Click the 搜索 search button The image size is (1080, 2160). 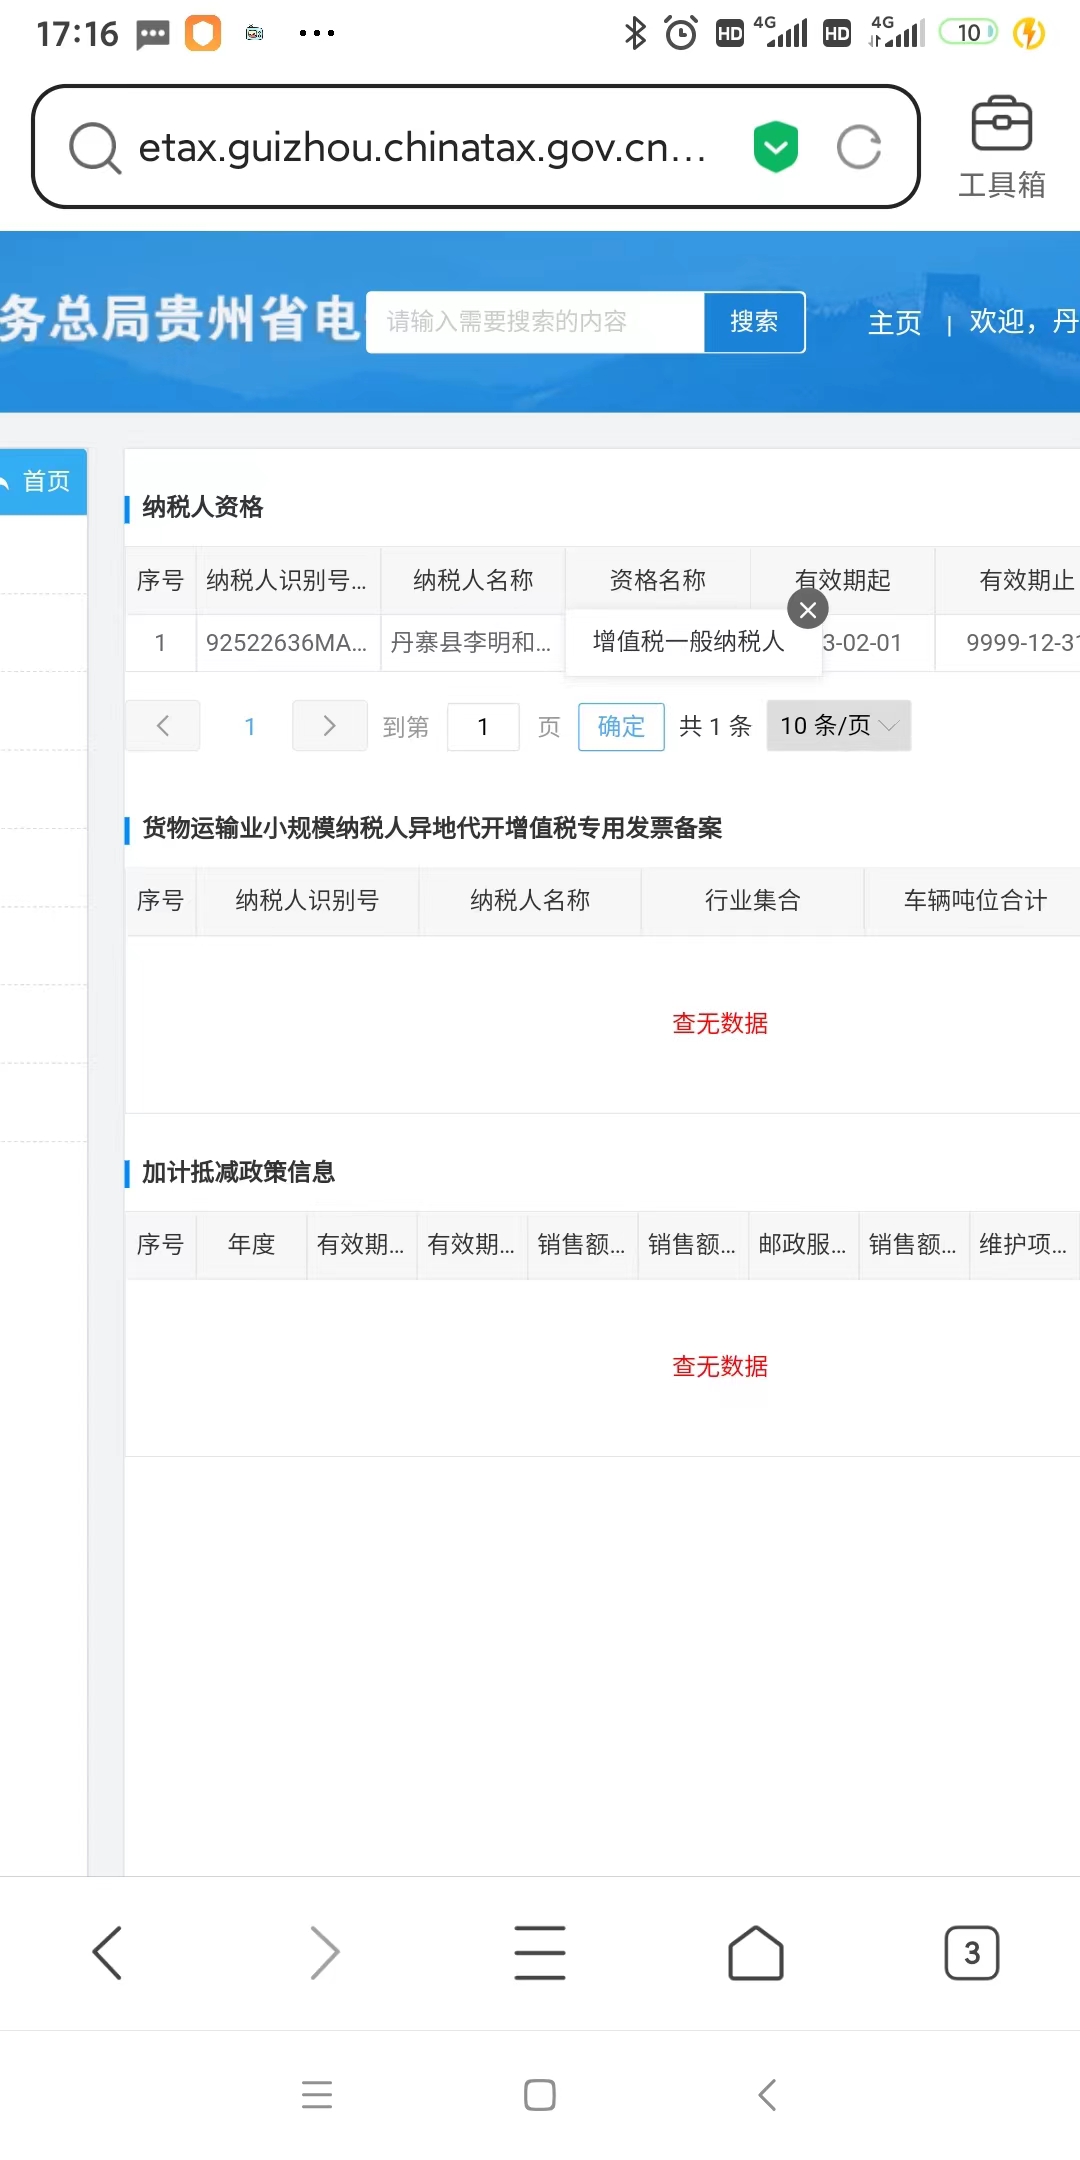[x=754, y=322]
